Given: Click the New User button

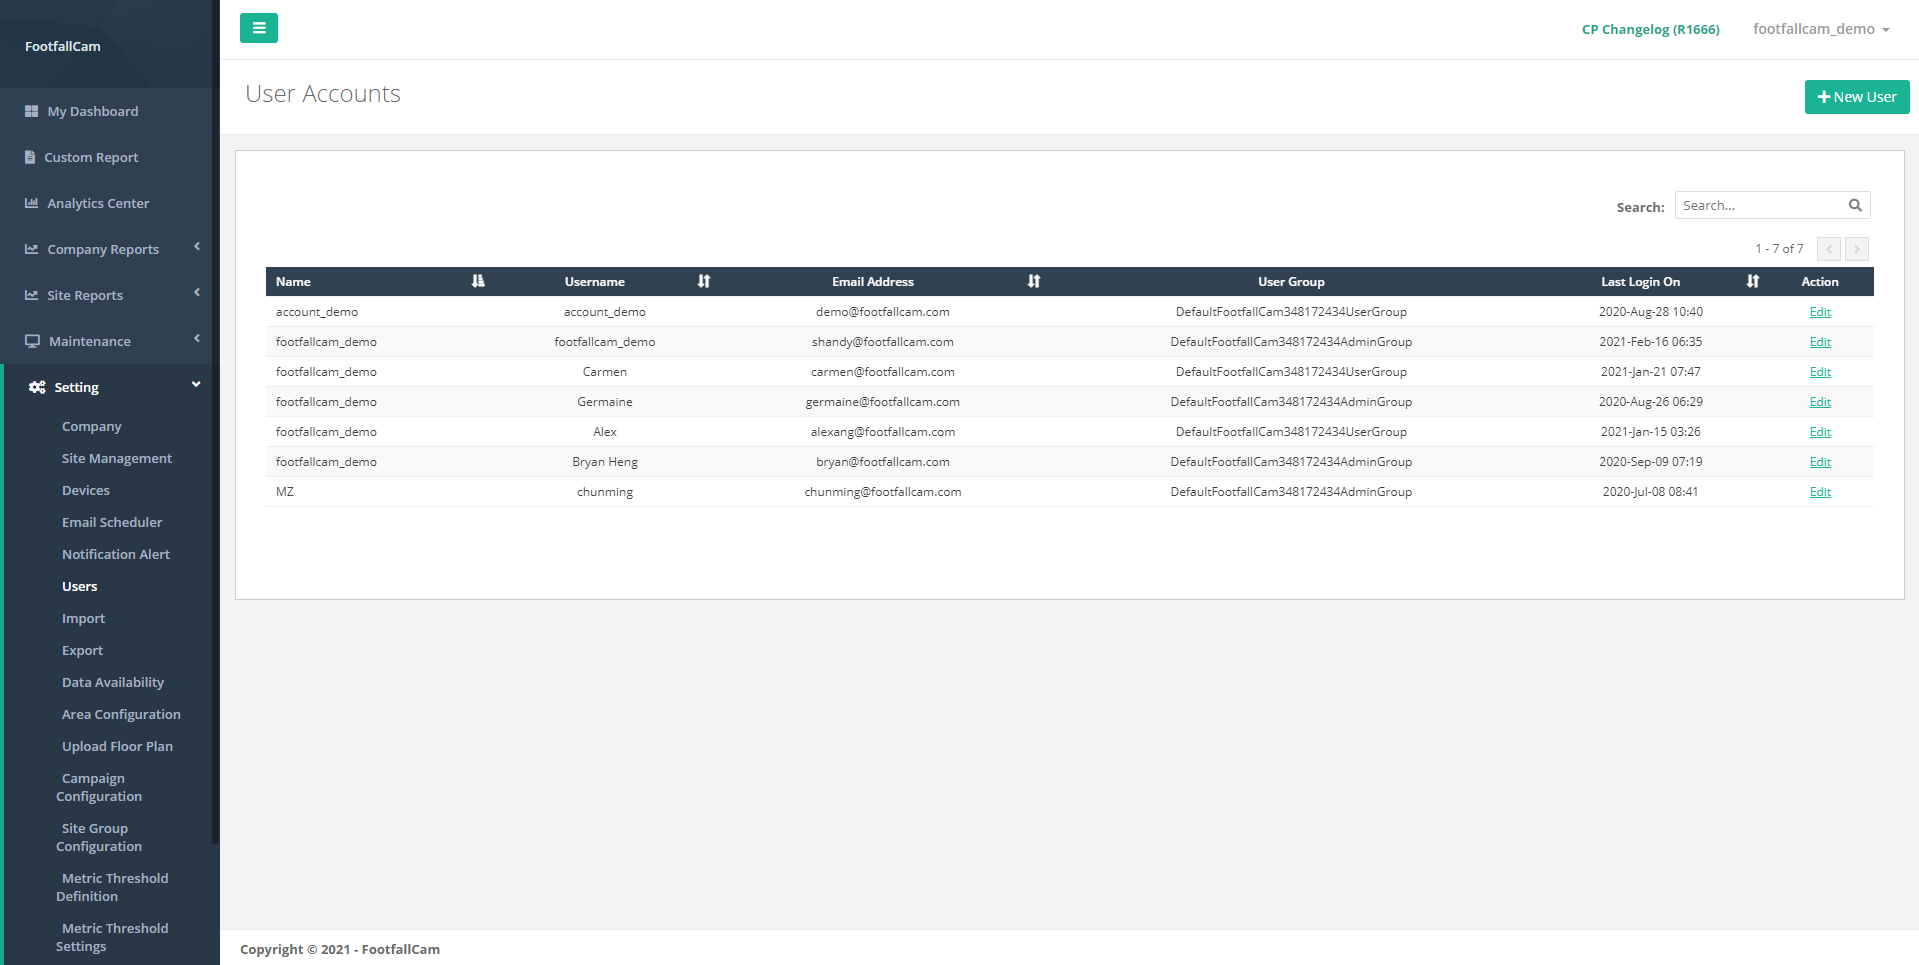Looking at the screenshot, I should (1856, 96).
